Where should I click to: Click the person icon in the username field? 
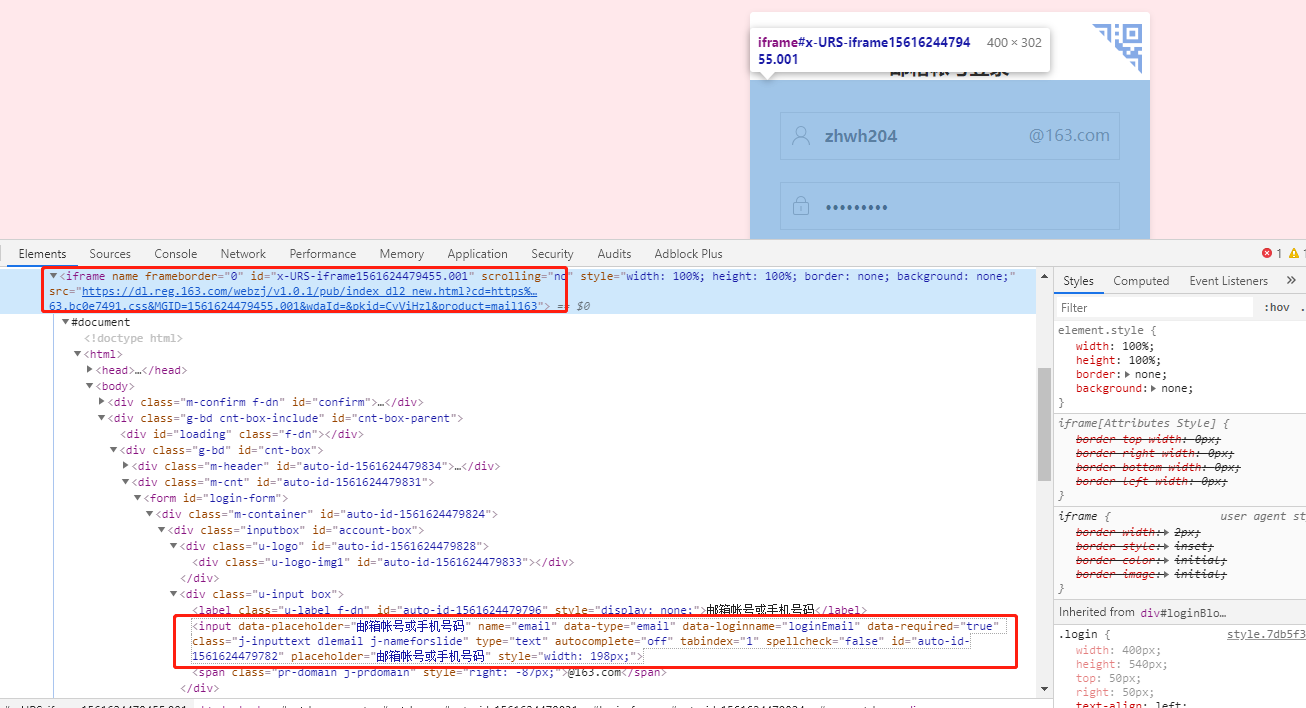(x=801, y=135)
